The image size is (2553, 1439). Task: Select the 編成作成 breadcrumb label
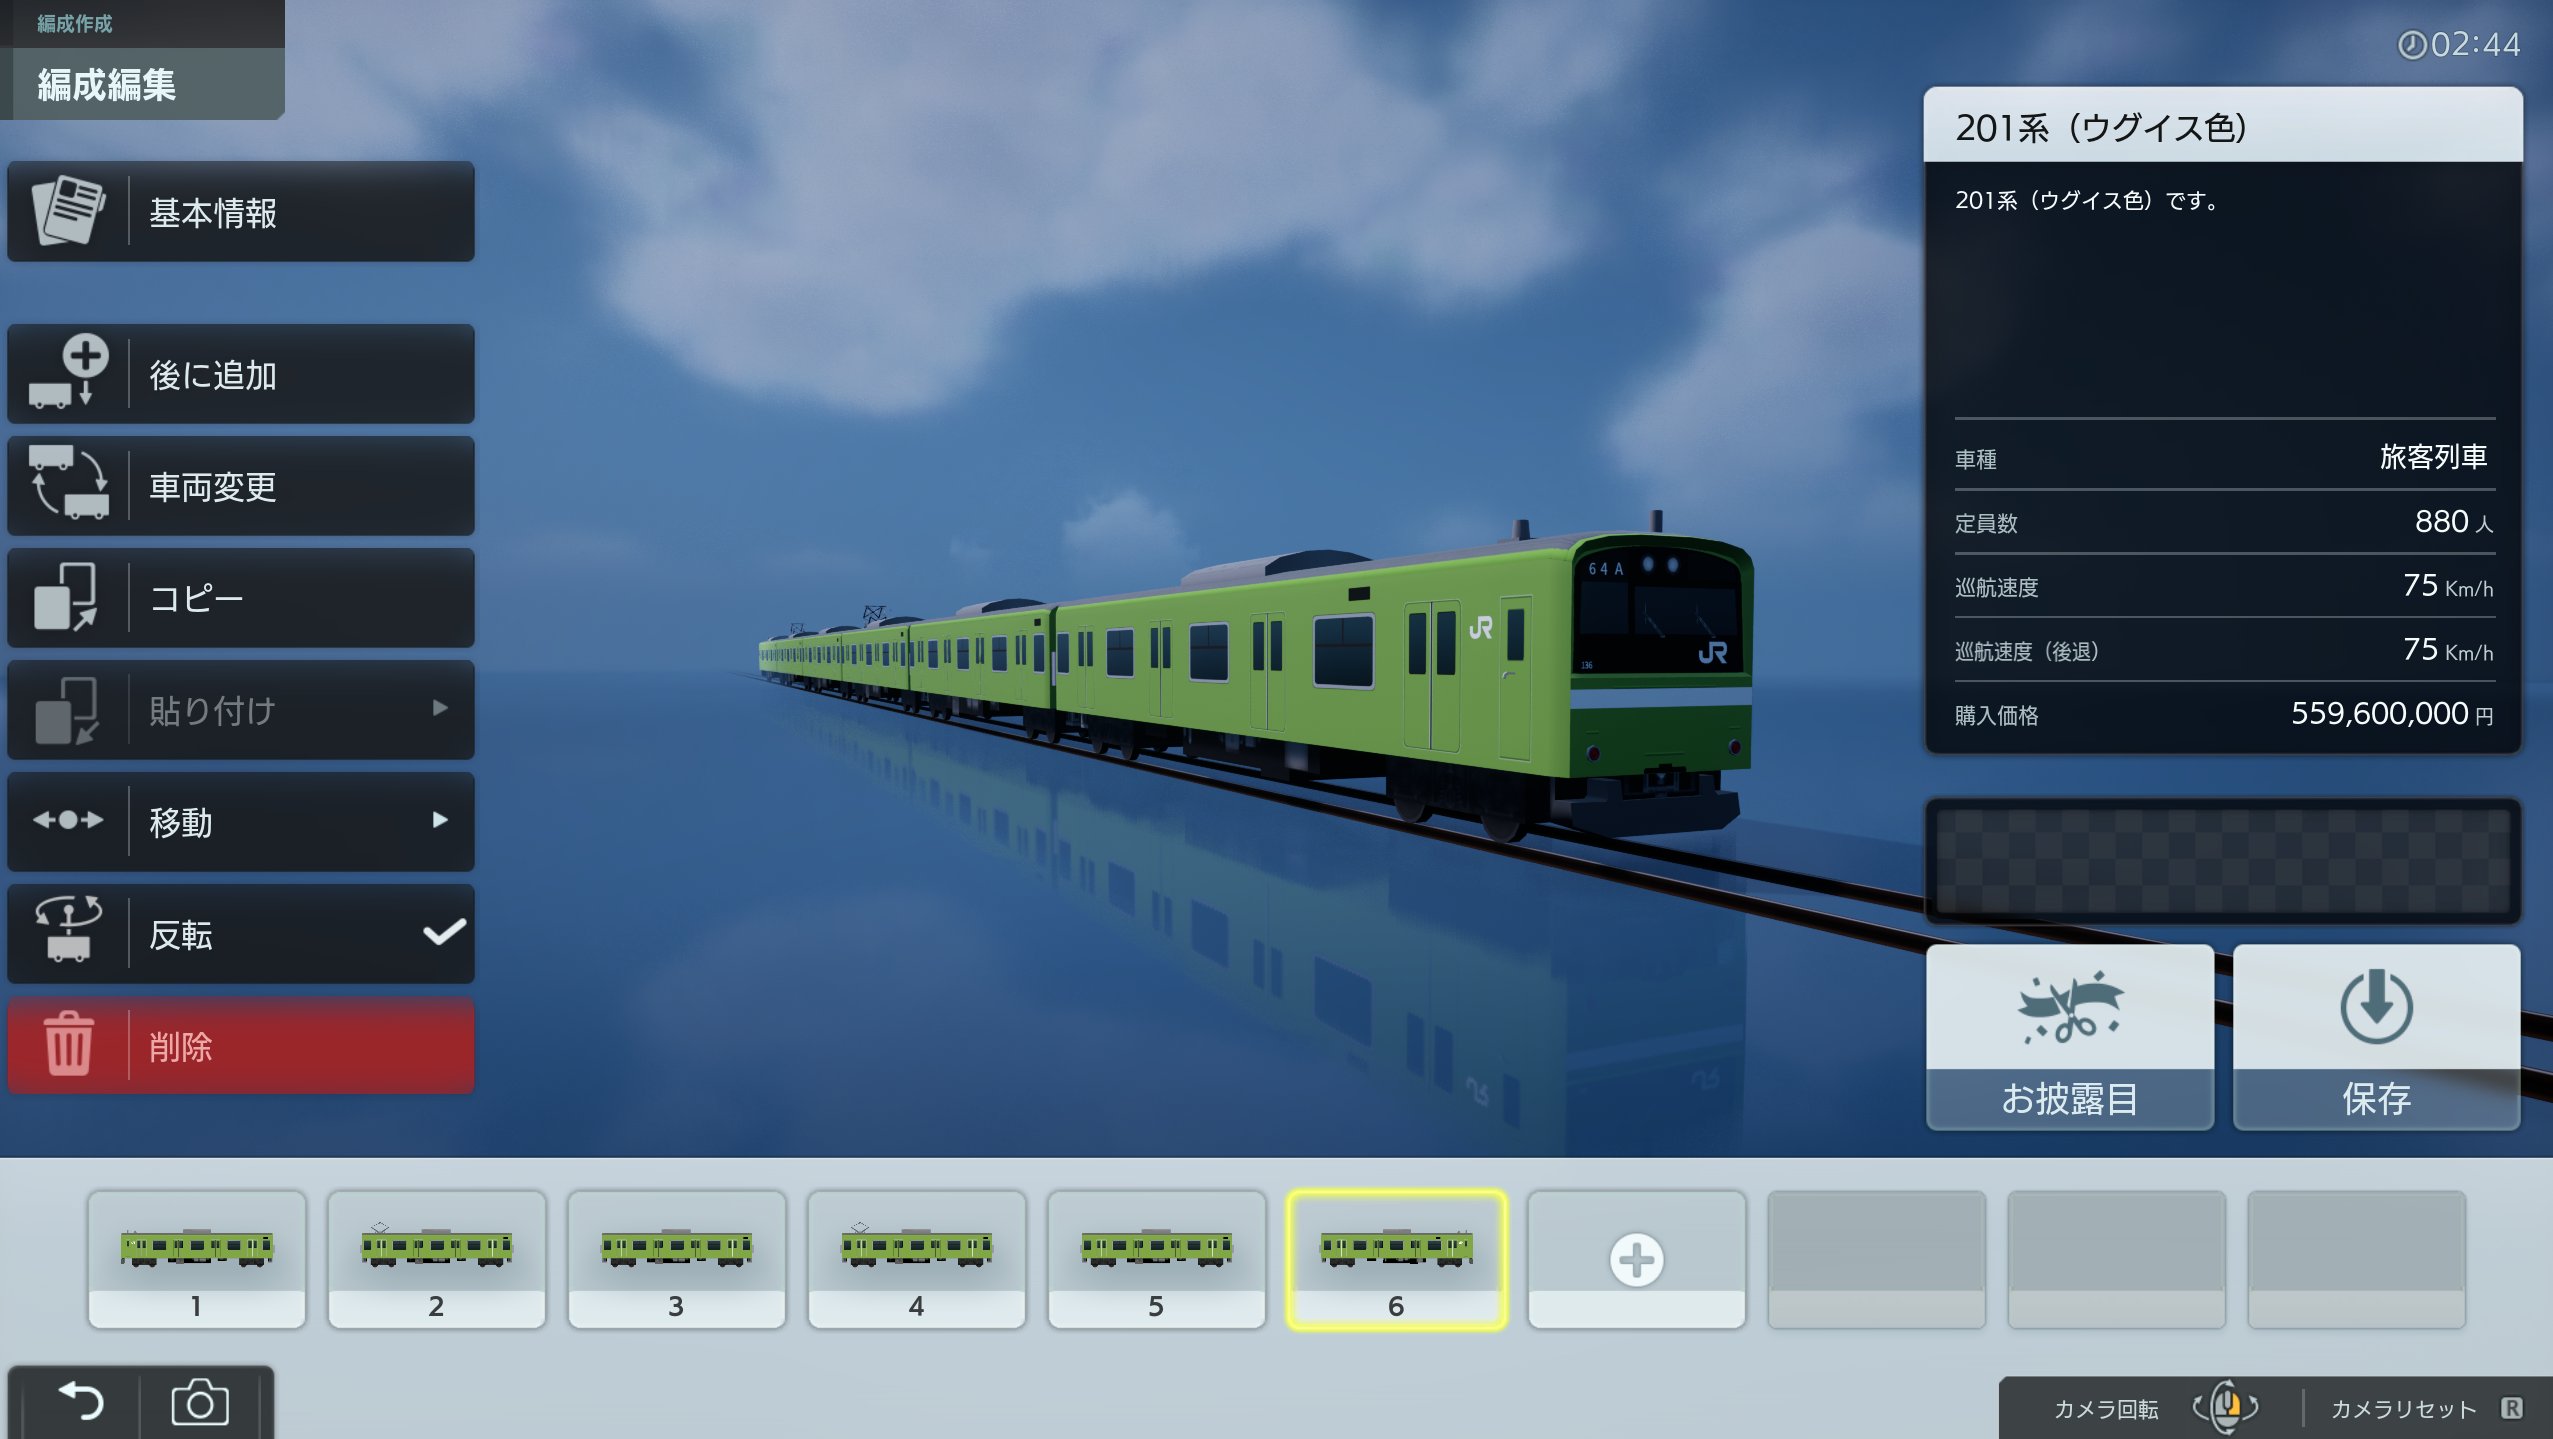[75, 23]
